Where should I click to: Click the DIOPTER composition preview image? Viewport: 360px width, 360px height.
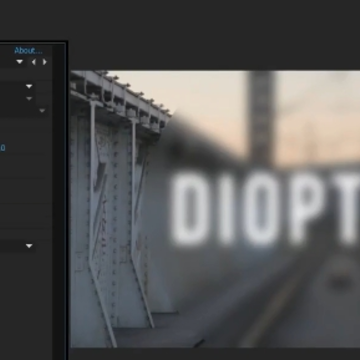coord(215,209)
